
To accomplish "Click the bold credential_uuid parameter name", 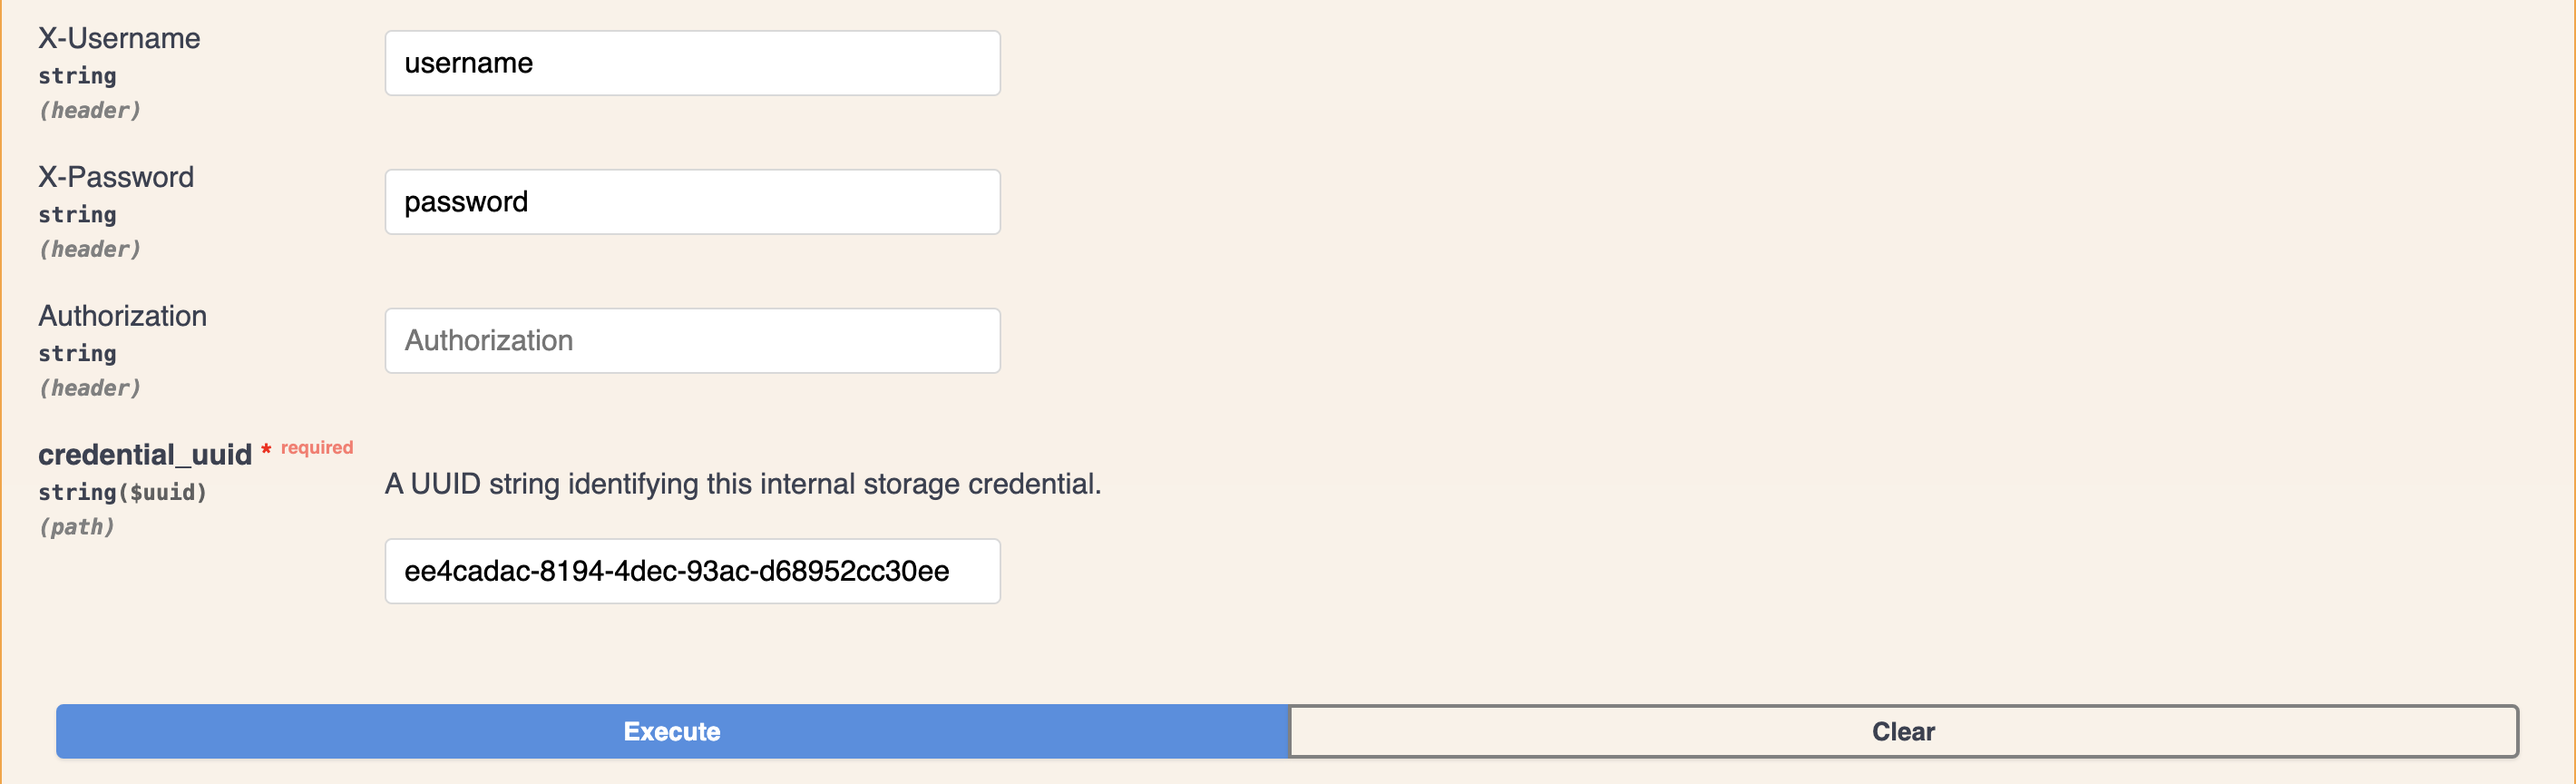I will tap(145, 455).
